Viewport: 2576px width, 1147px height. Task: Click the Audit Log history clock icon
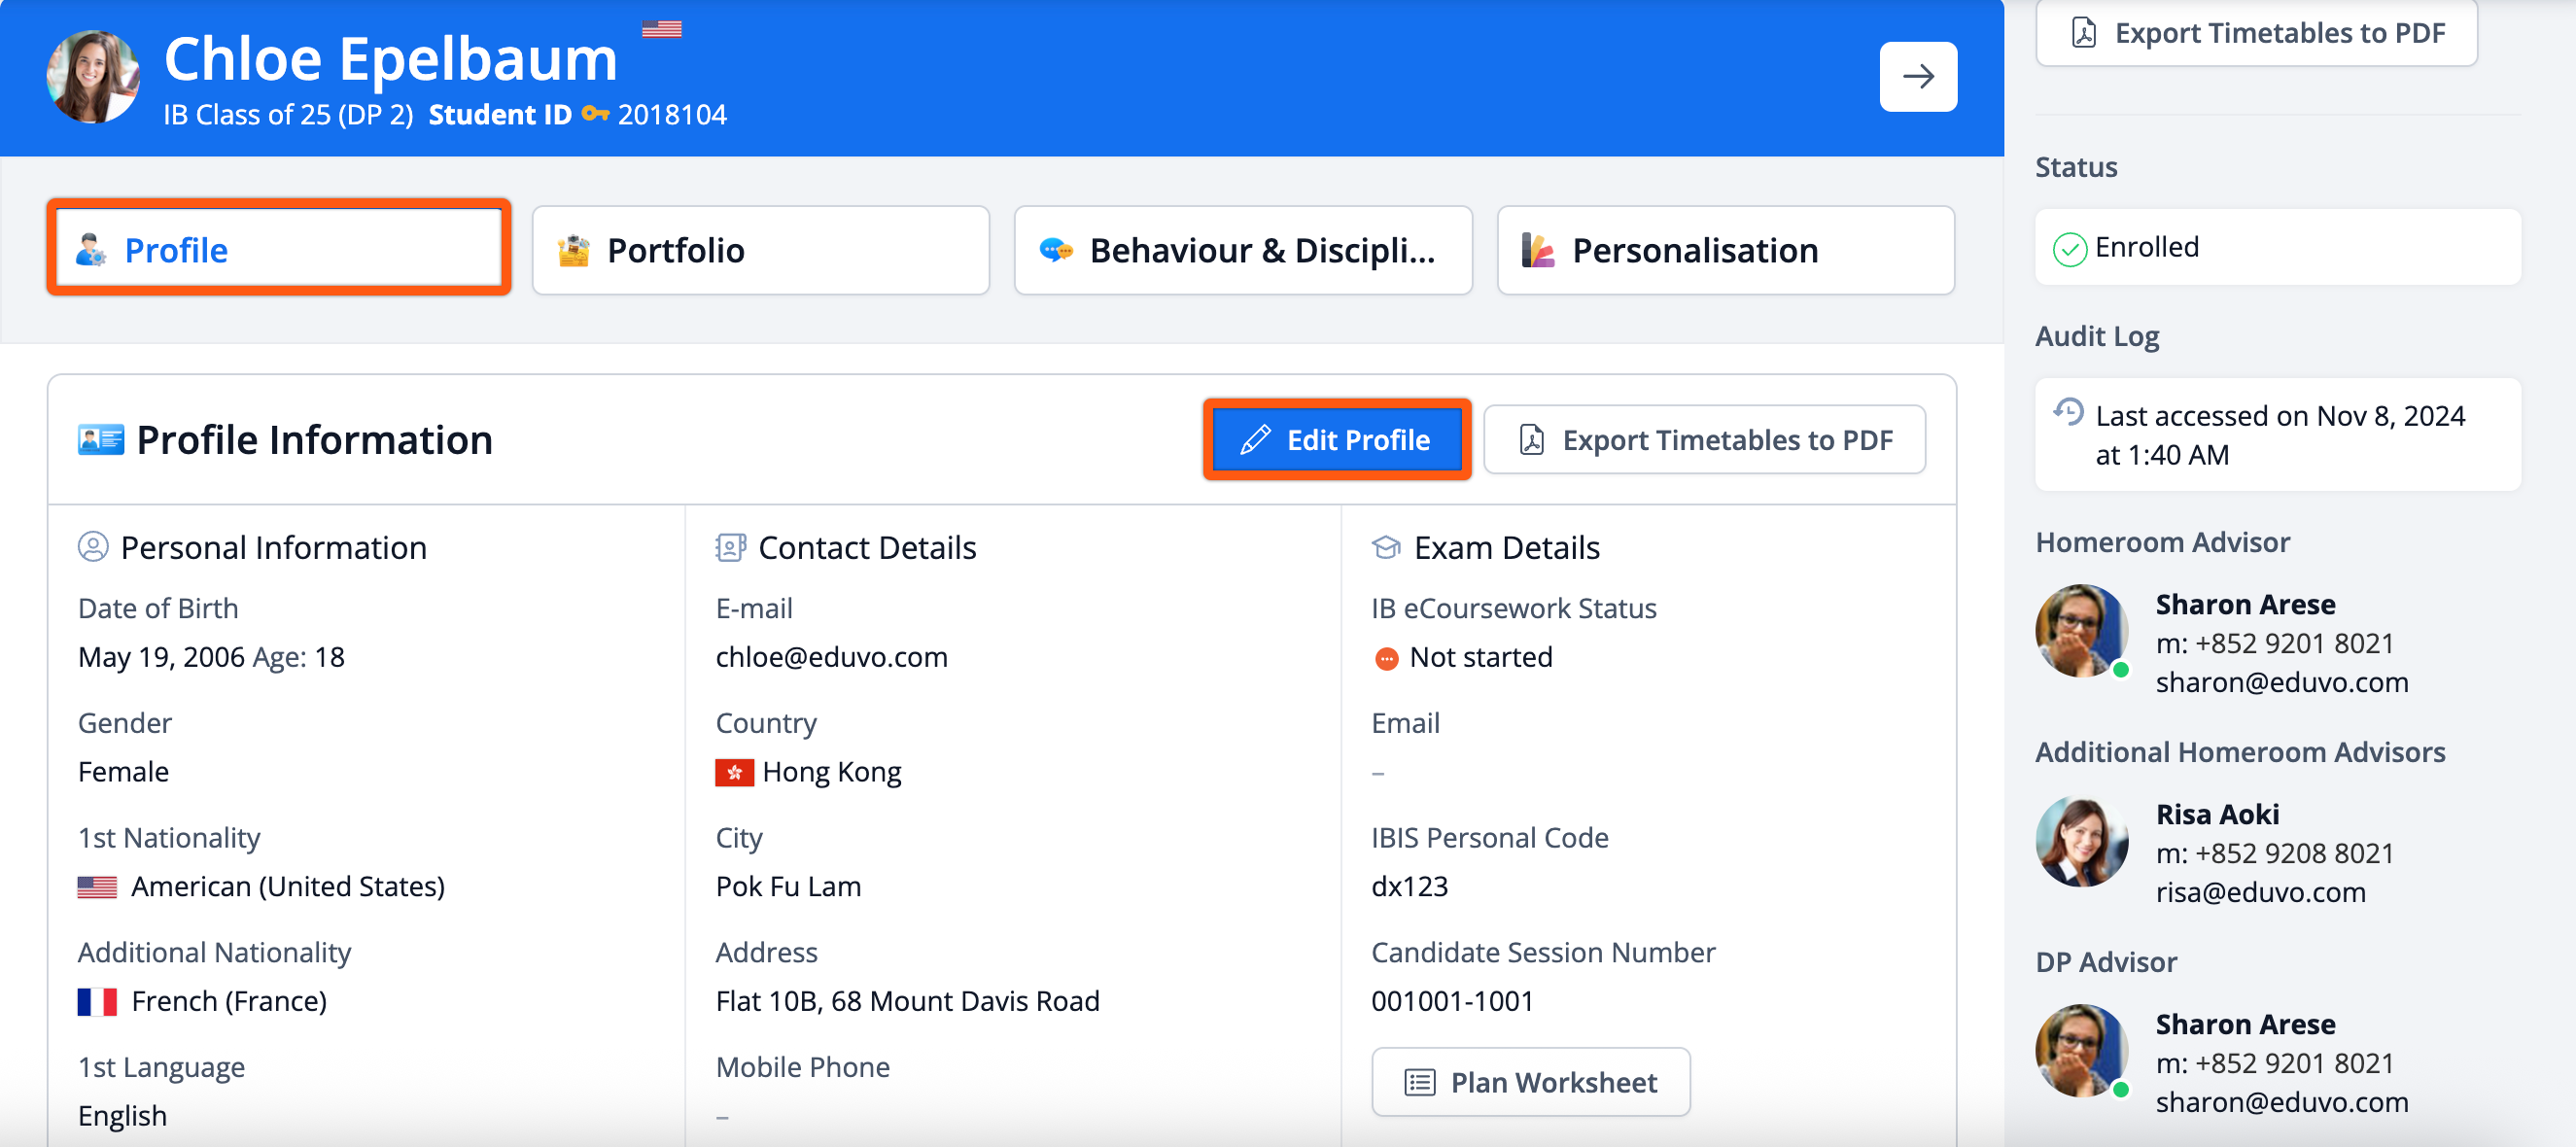point(2068,411)
